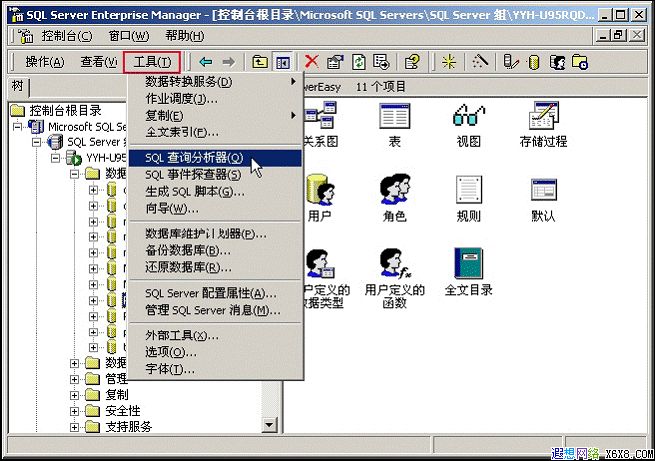The image size is (655, 461).
Task: Expand the 管理 folder node
Action: click(74, 379)
